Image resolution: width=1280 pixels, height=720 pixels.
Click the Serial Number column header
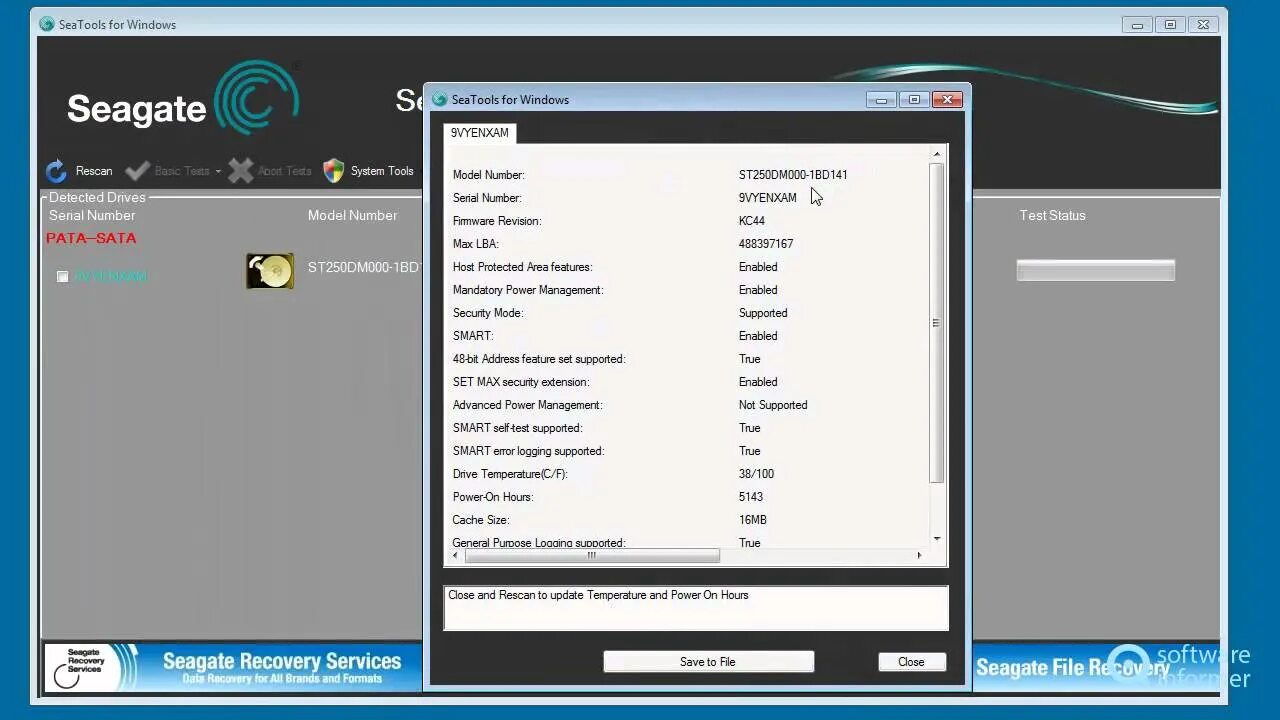click(92, 215)
